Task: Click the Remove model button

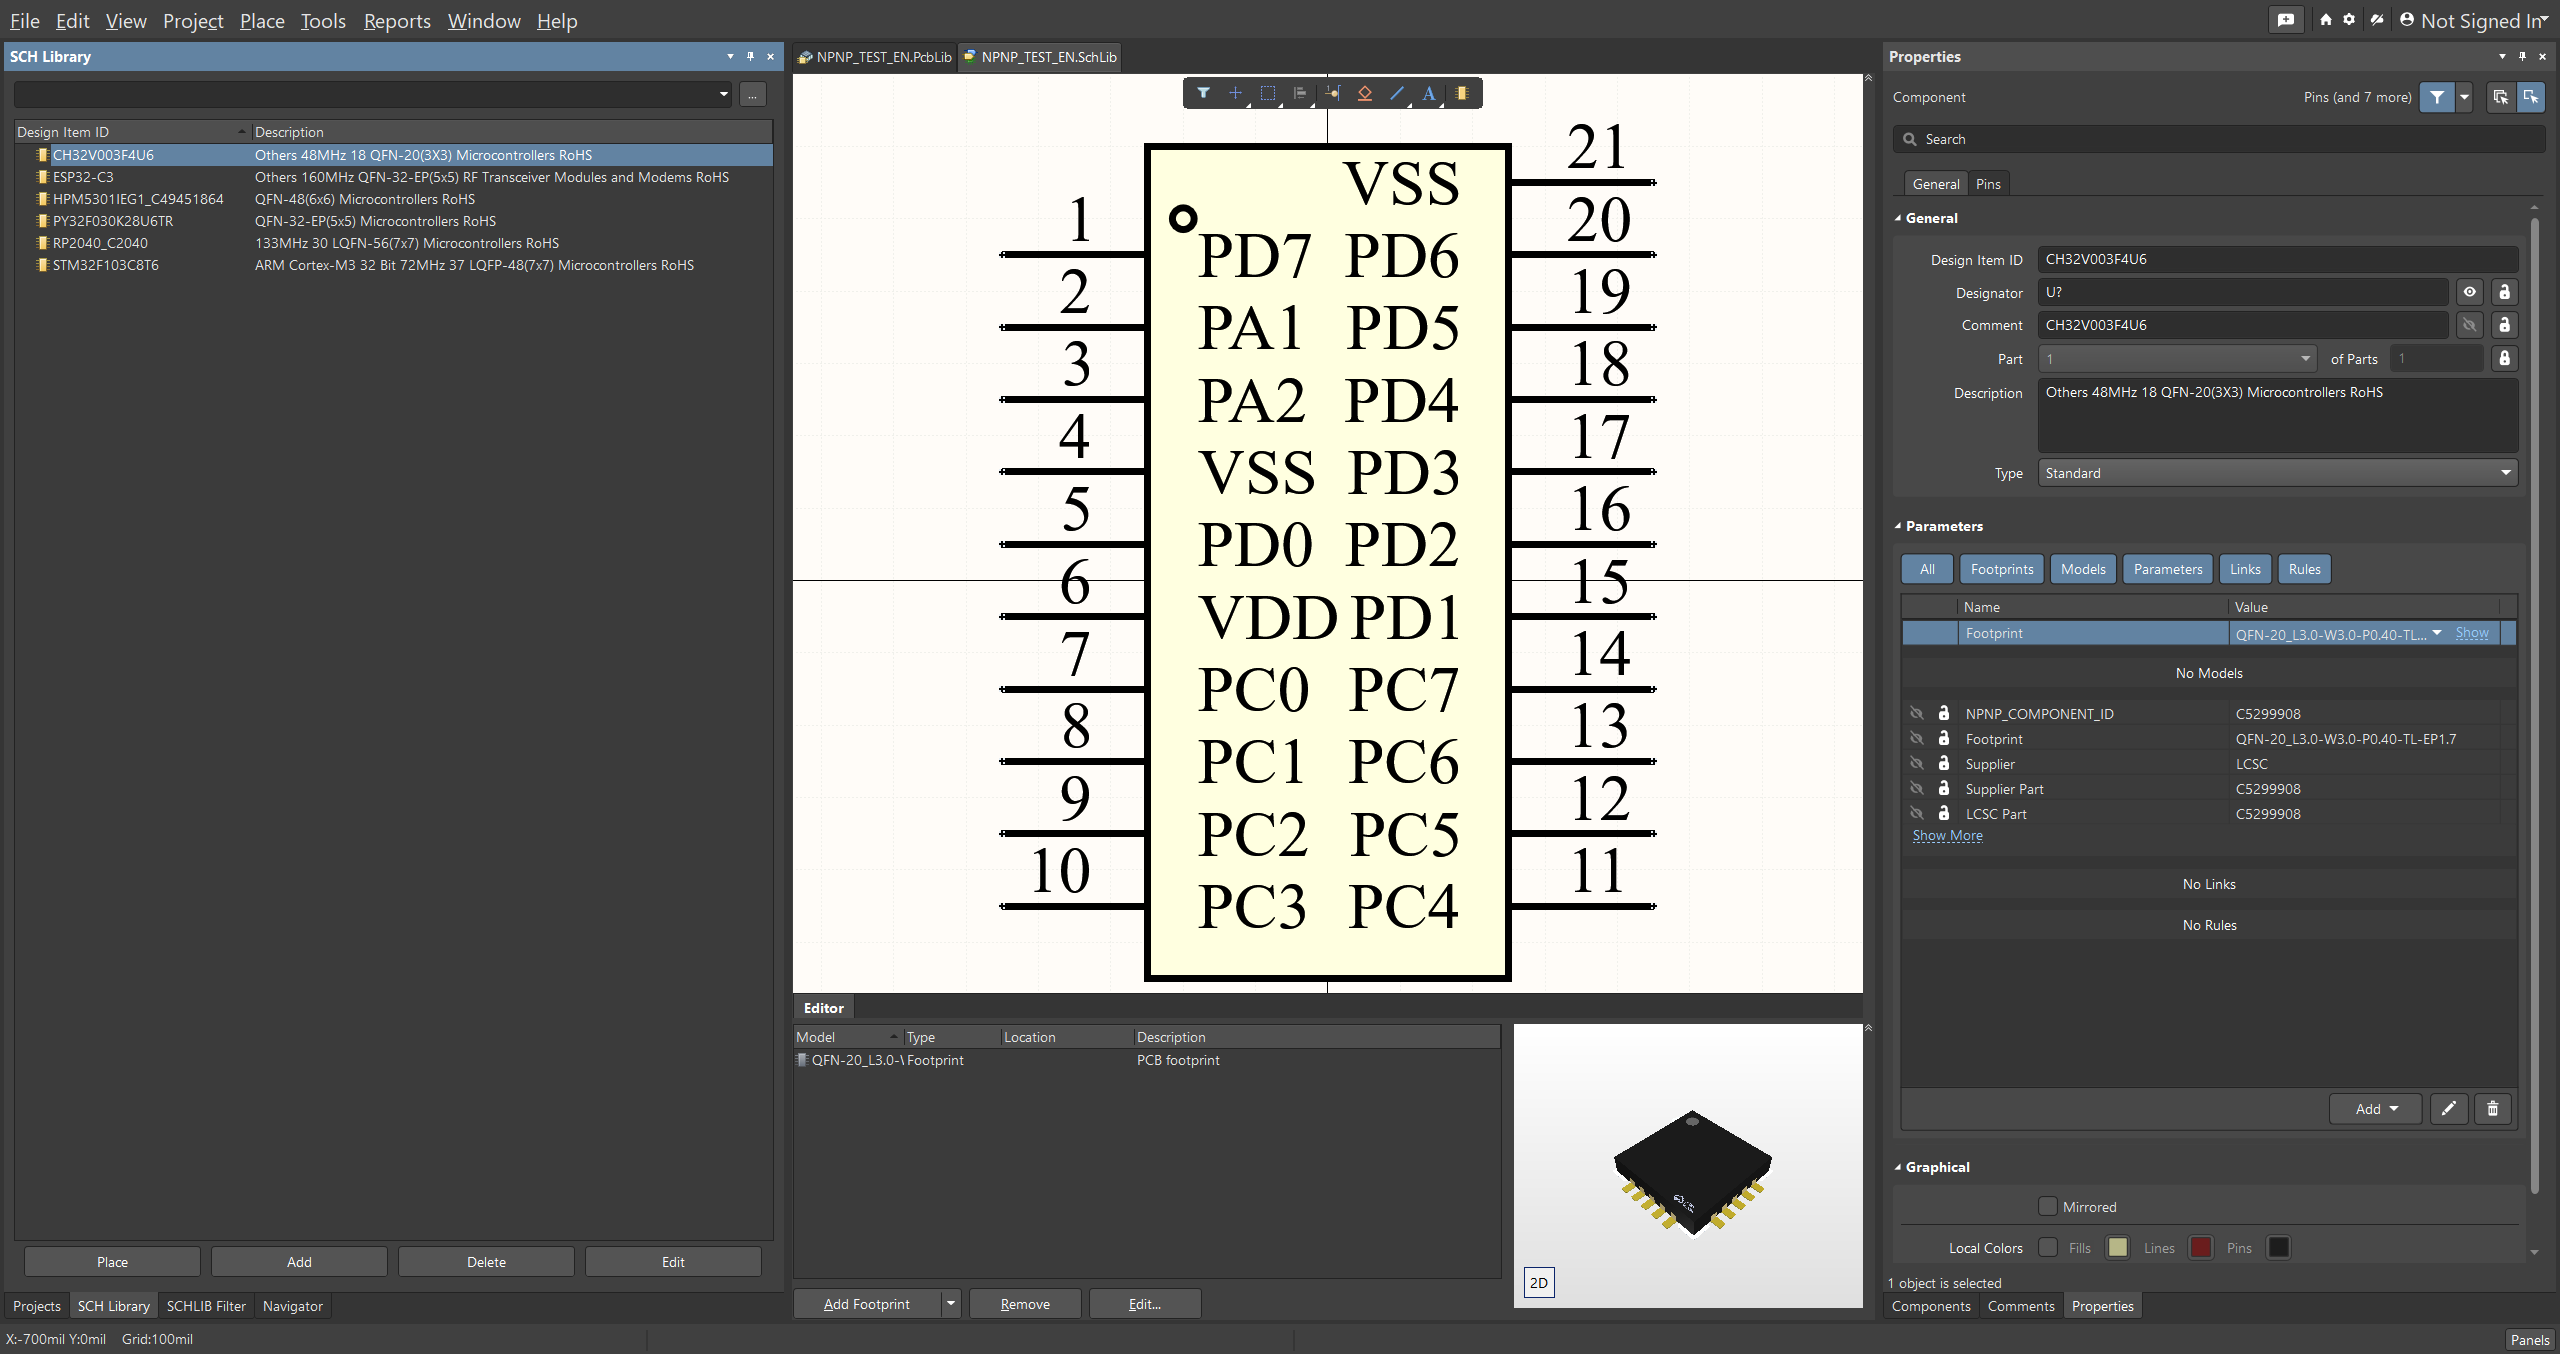Action: pos(1025,1303)
